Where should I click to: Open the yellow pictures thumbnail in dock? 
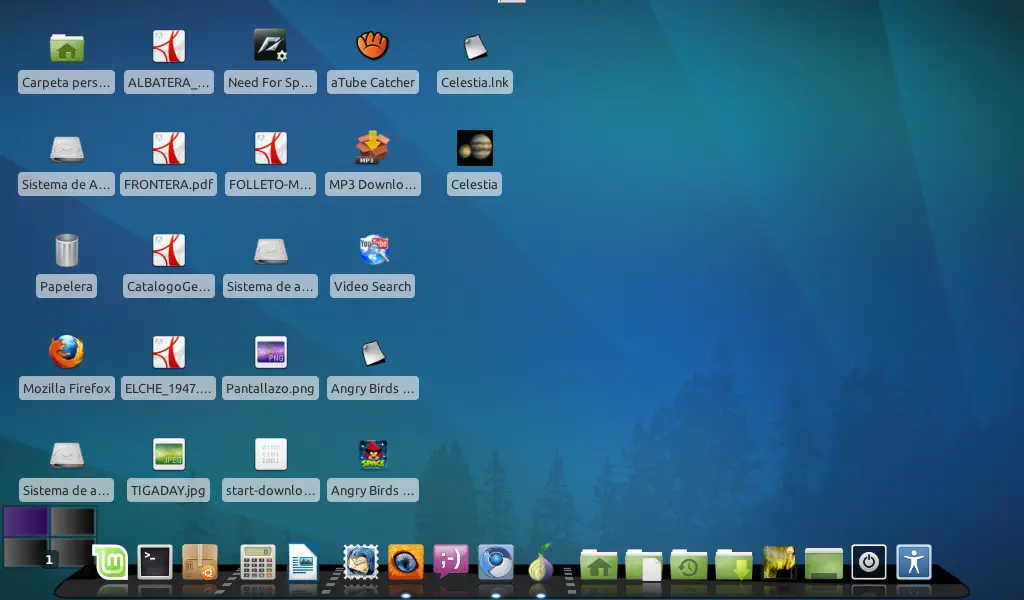tap(778, 561)
